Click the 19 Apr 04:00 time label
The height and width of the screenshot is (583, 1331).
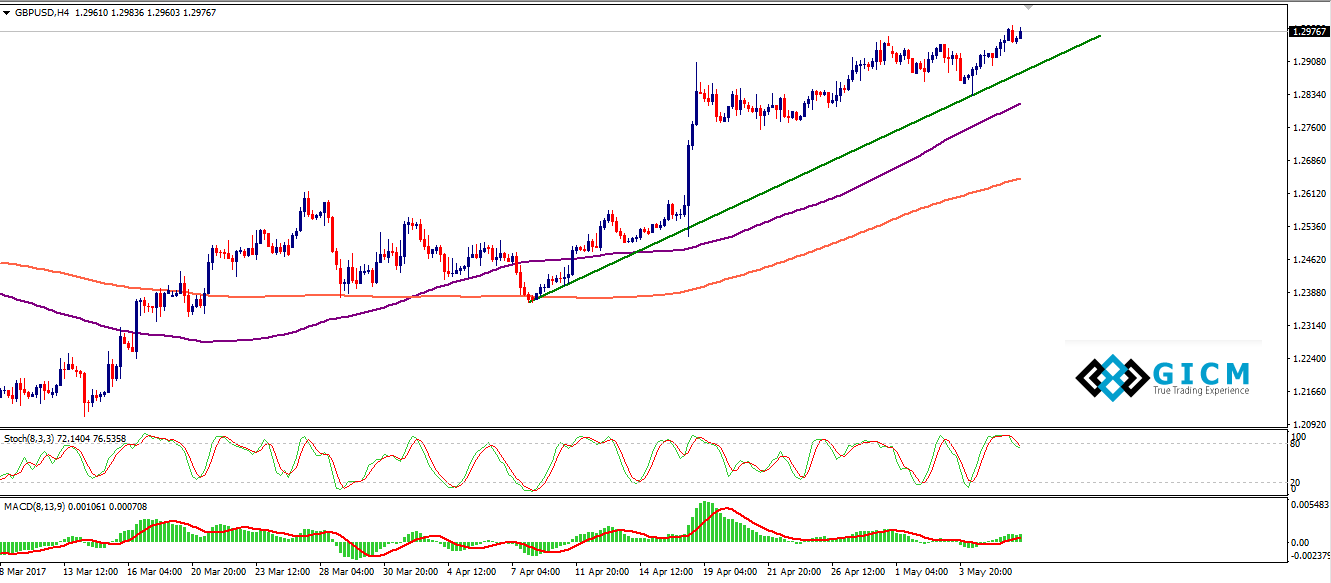(731, 573)
